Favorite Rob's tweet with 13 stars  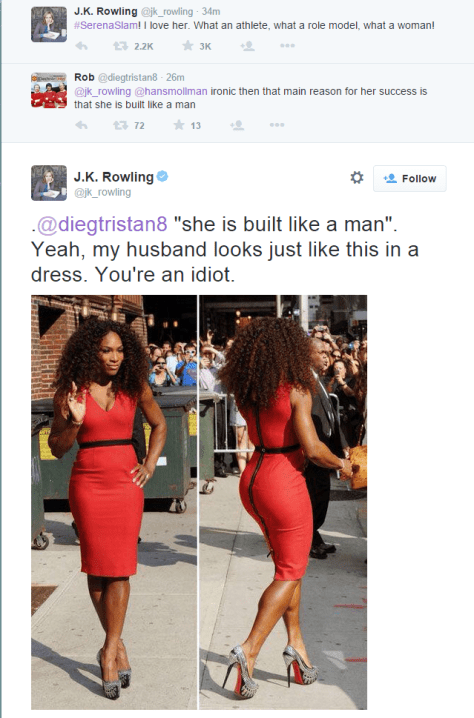(x=179, y=125)
